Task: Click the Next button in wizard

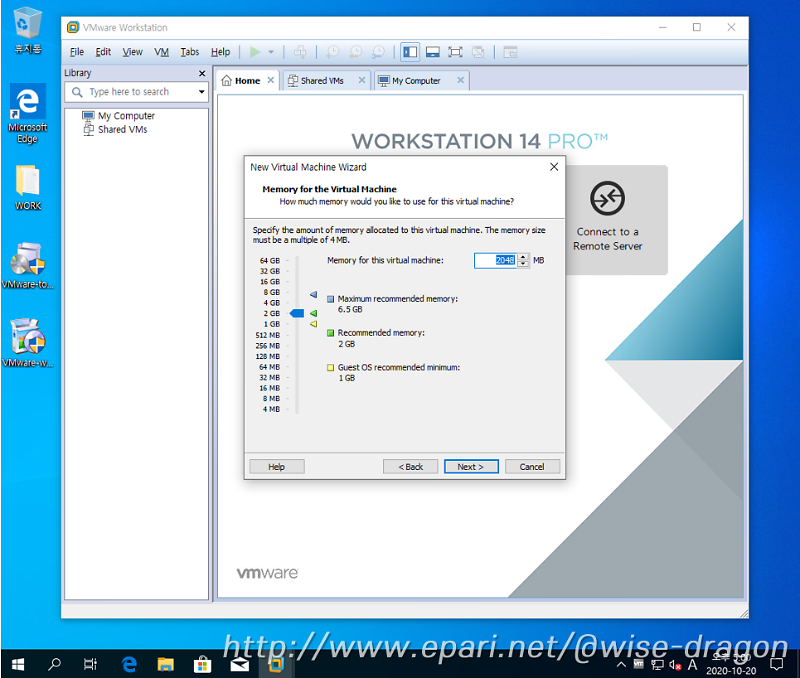Action: pos(471,467)
